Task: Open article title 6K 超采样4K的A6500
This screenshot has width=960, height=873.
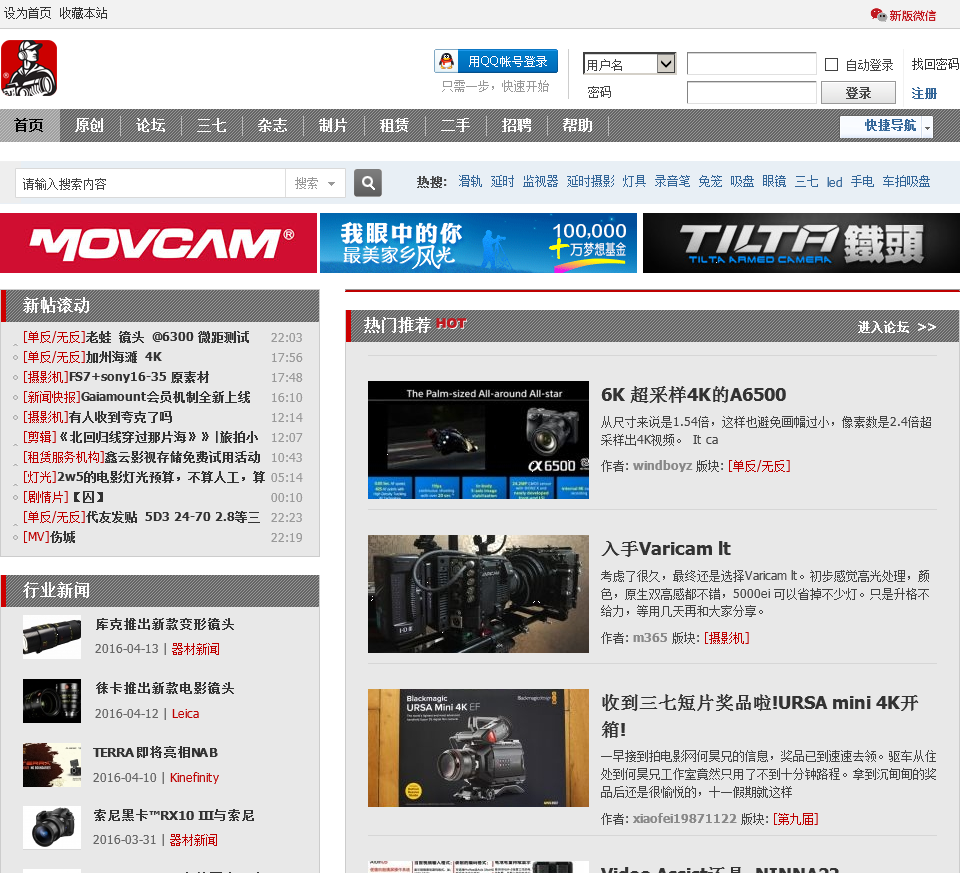Action: point(694,395)
